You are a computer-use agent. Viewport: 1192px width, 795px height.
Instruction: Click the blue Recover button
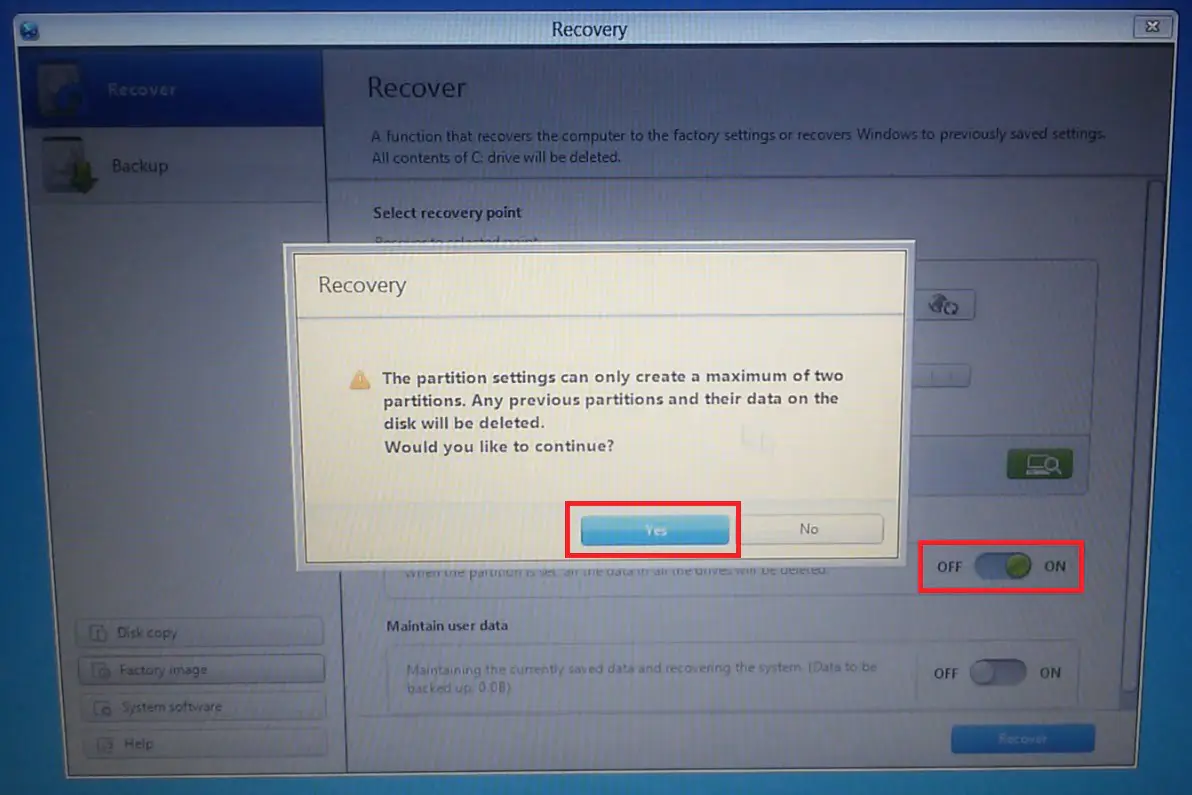coord(1022,738)
